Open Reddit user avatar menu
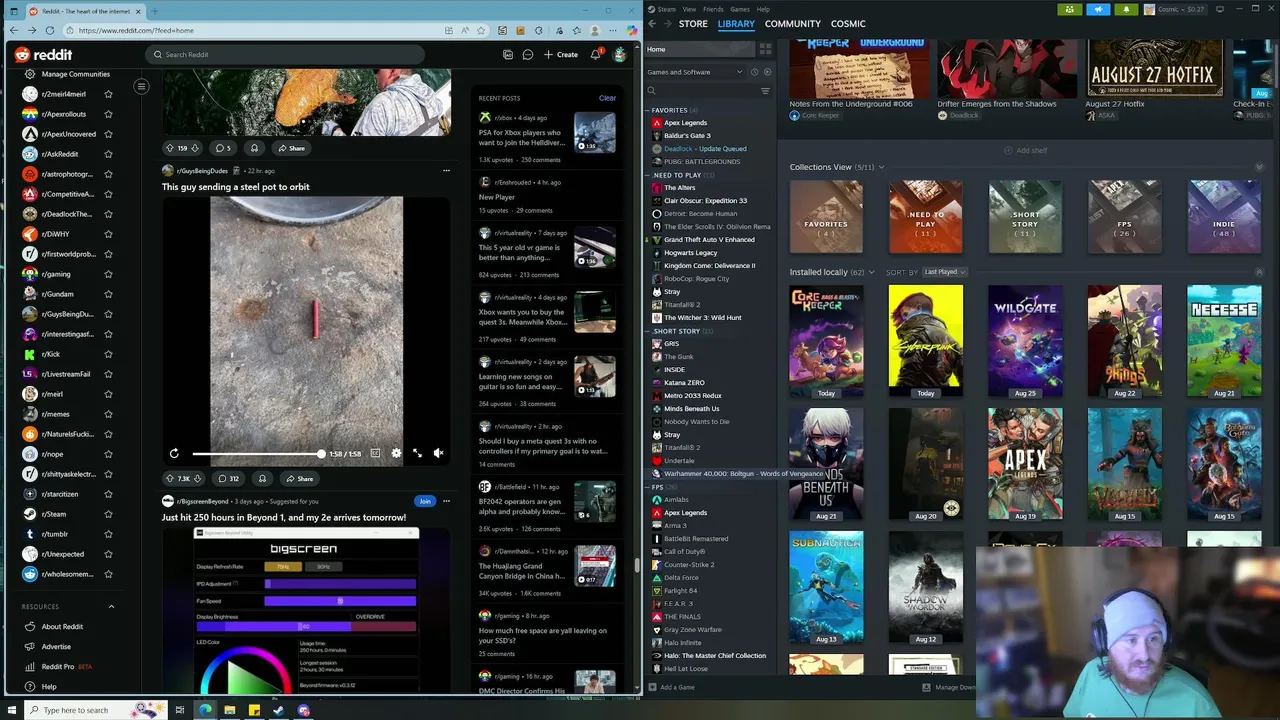 [620, 55]
